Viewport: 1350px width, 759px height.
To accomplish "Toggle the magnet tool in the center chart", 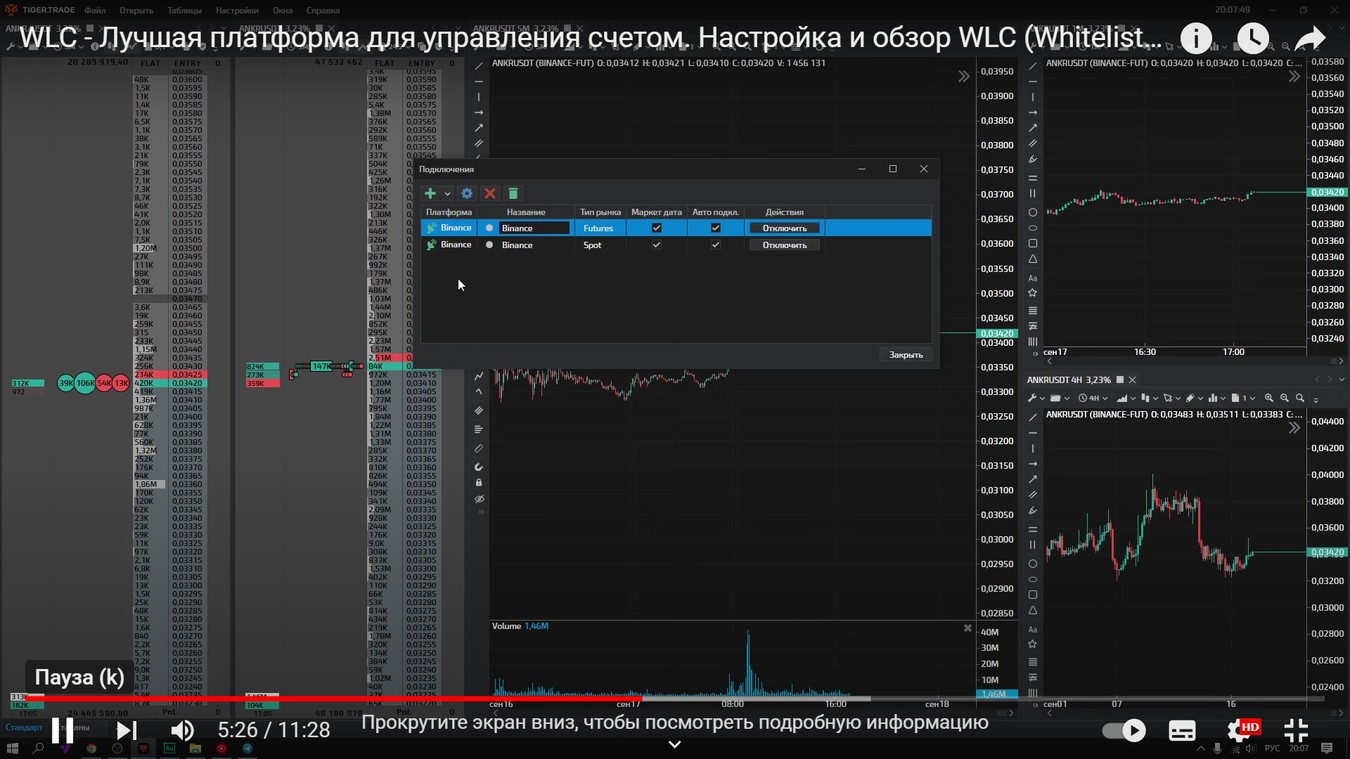I will (478, 466).
